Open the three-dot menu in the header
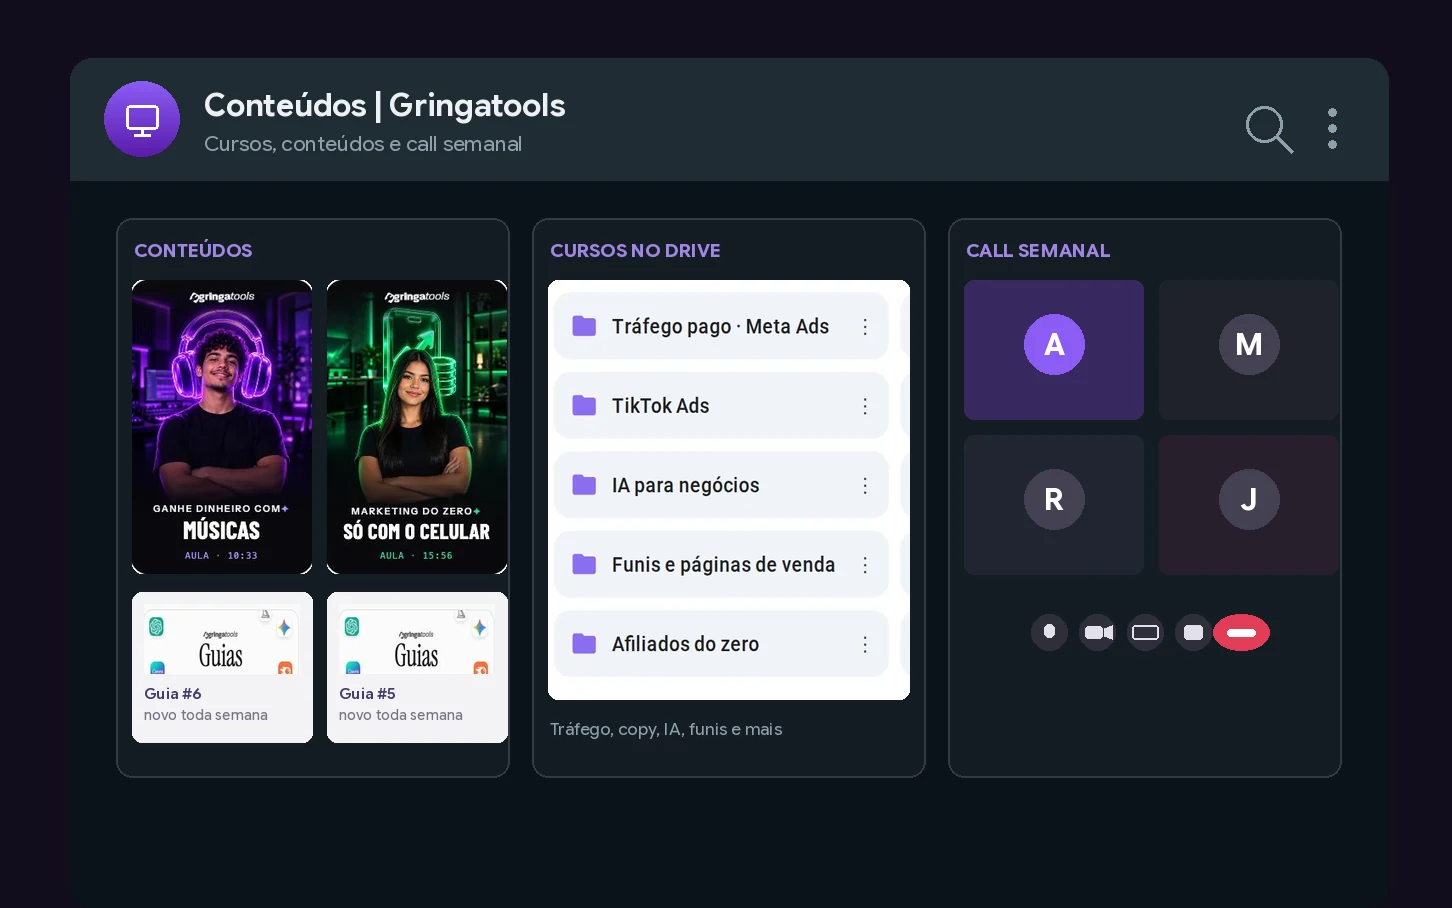Screen dimensions: 1452x908 coord(1332,129)
